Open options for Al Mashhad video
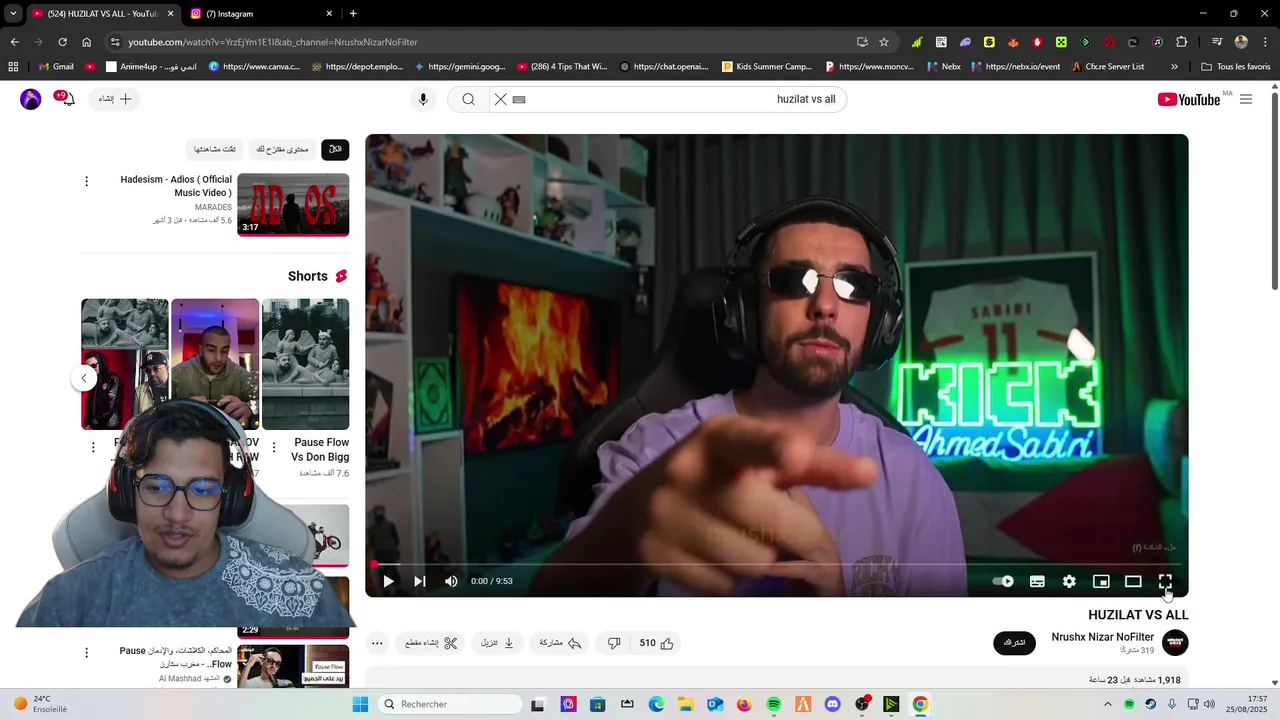The height and width of the screenshot is (720, 1280). tap(86, 653)
